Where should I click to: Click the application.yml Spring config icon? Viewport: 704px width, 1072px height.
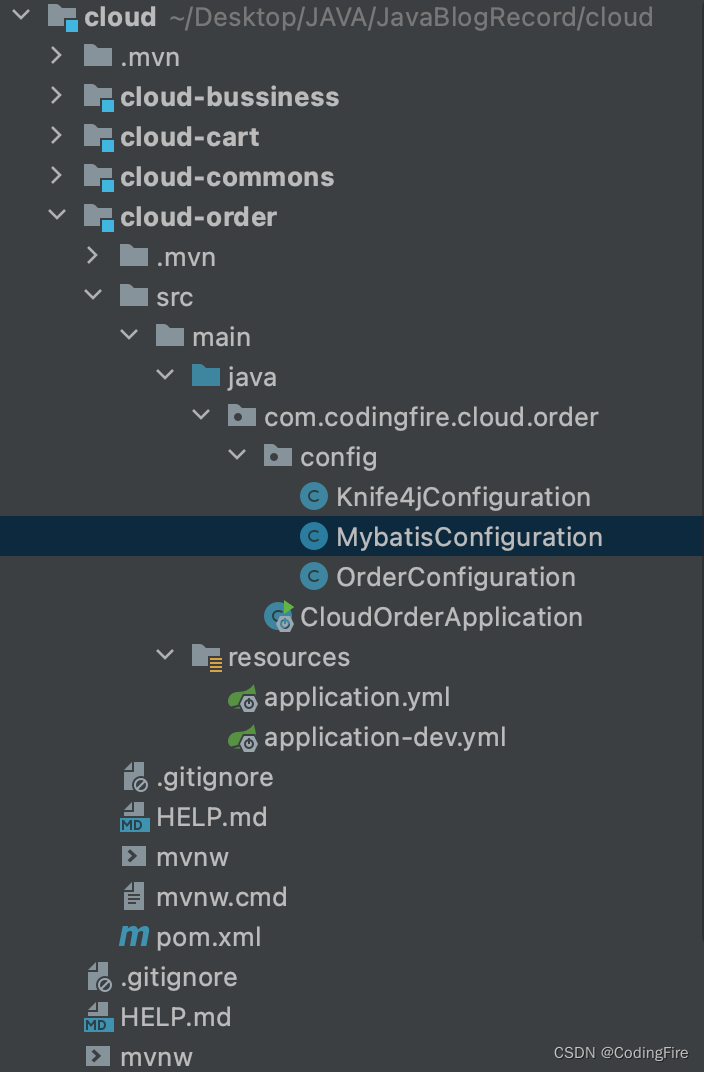pos(243,698)
